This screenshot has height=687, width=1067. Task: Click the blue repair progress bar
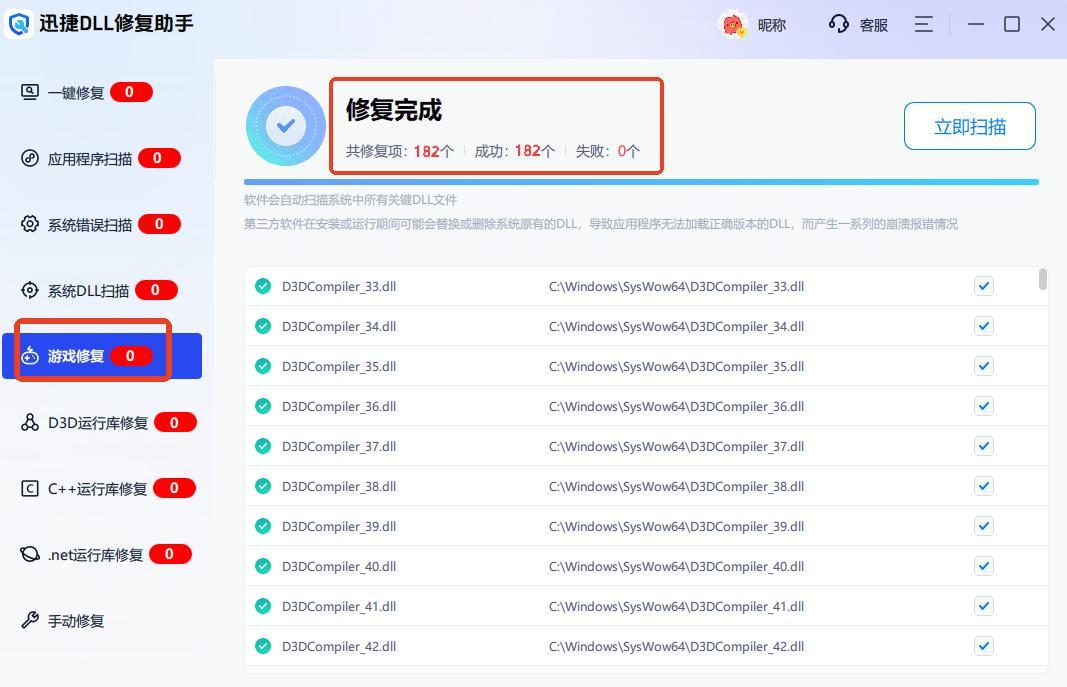click(x=641, y=182)
